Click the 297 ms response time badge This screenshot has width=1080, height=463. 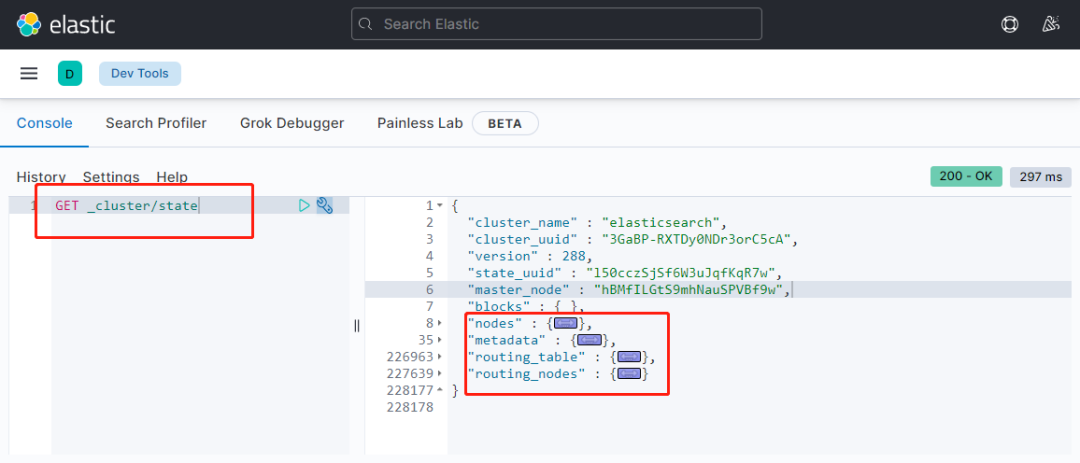1041,177
